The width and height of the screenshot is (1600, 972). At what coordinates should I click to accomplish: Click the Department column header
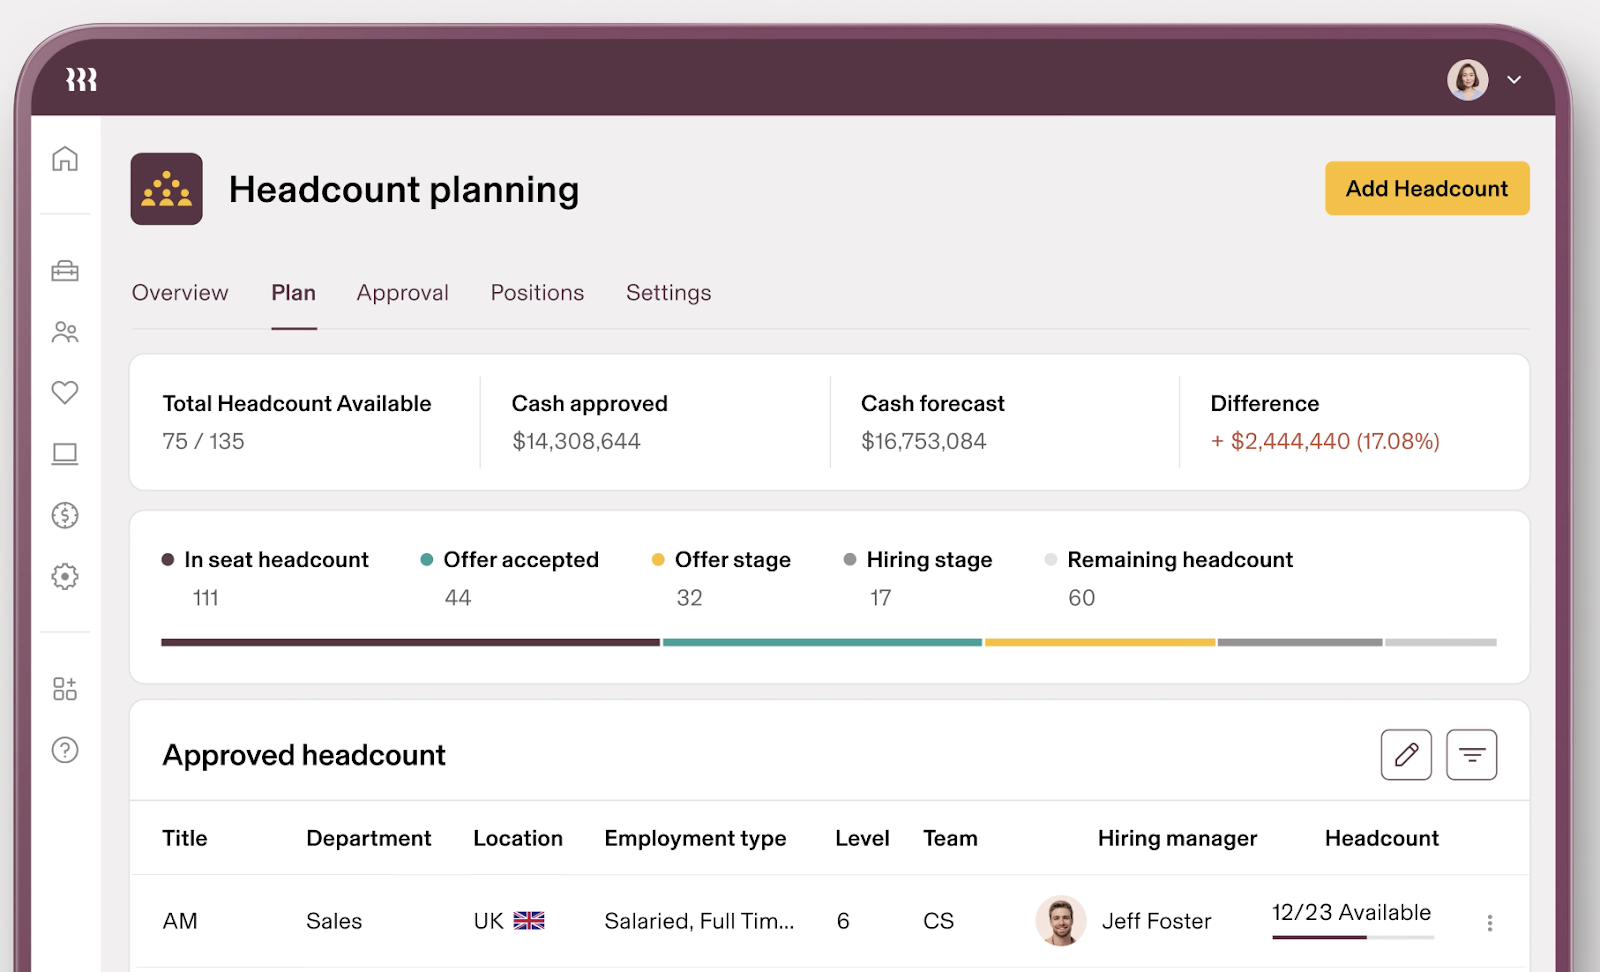coord(369,838)
